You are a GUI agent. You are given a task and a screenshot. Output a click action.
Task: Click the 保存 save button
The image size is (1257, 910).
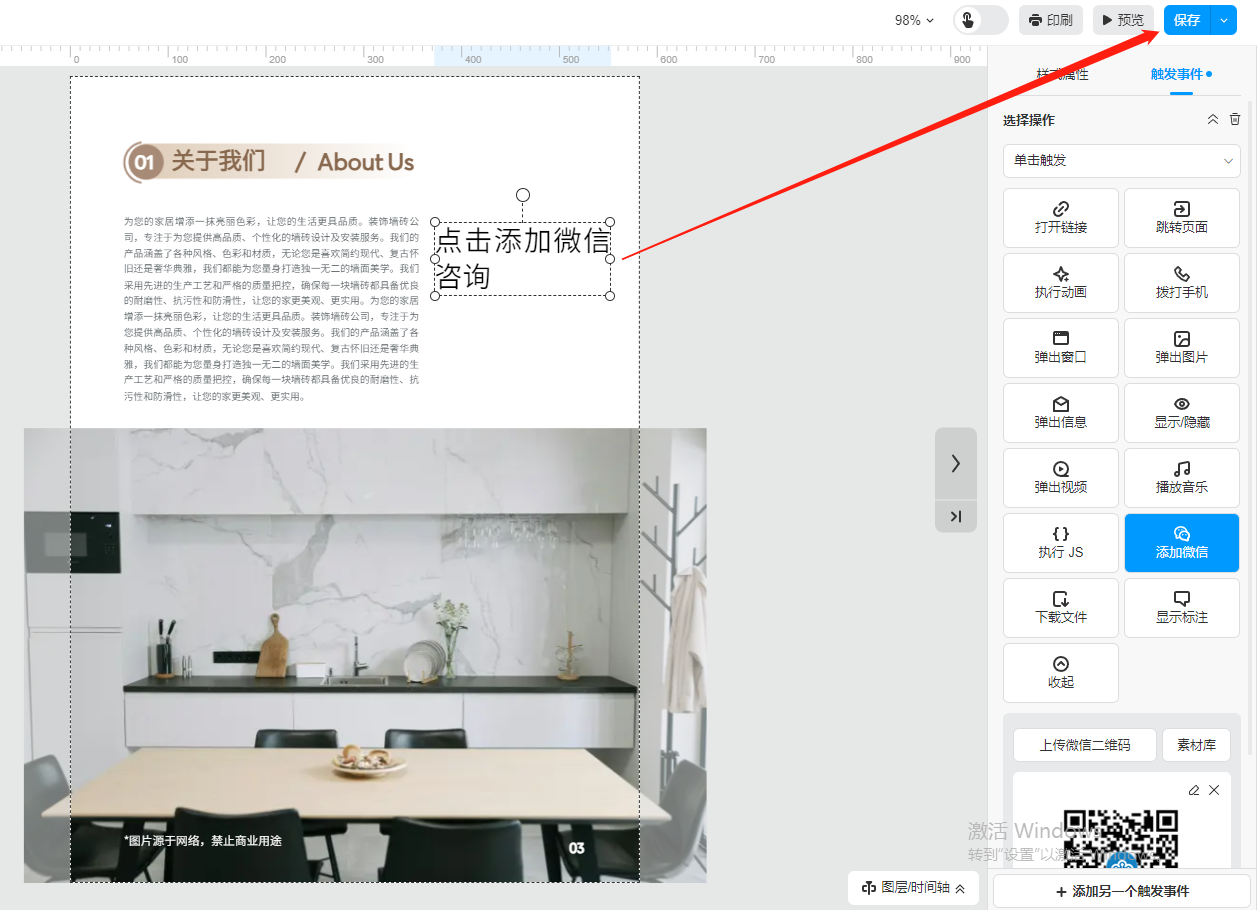click(1187, 20)
